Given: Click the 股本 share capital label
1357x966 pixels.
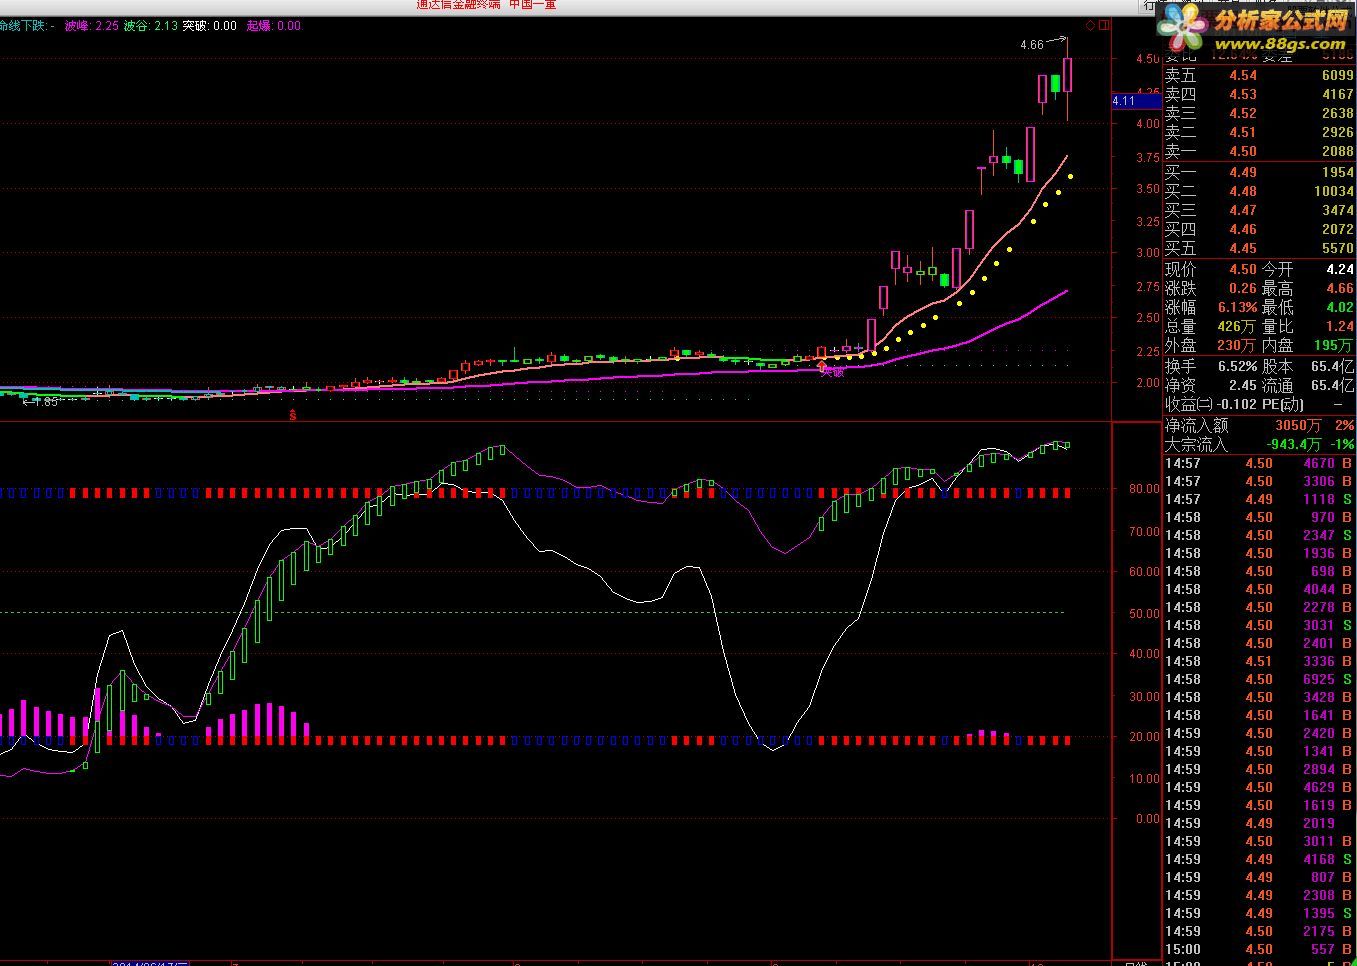Looking at the screenshot, I should 1277,366.
